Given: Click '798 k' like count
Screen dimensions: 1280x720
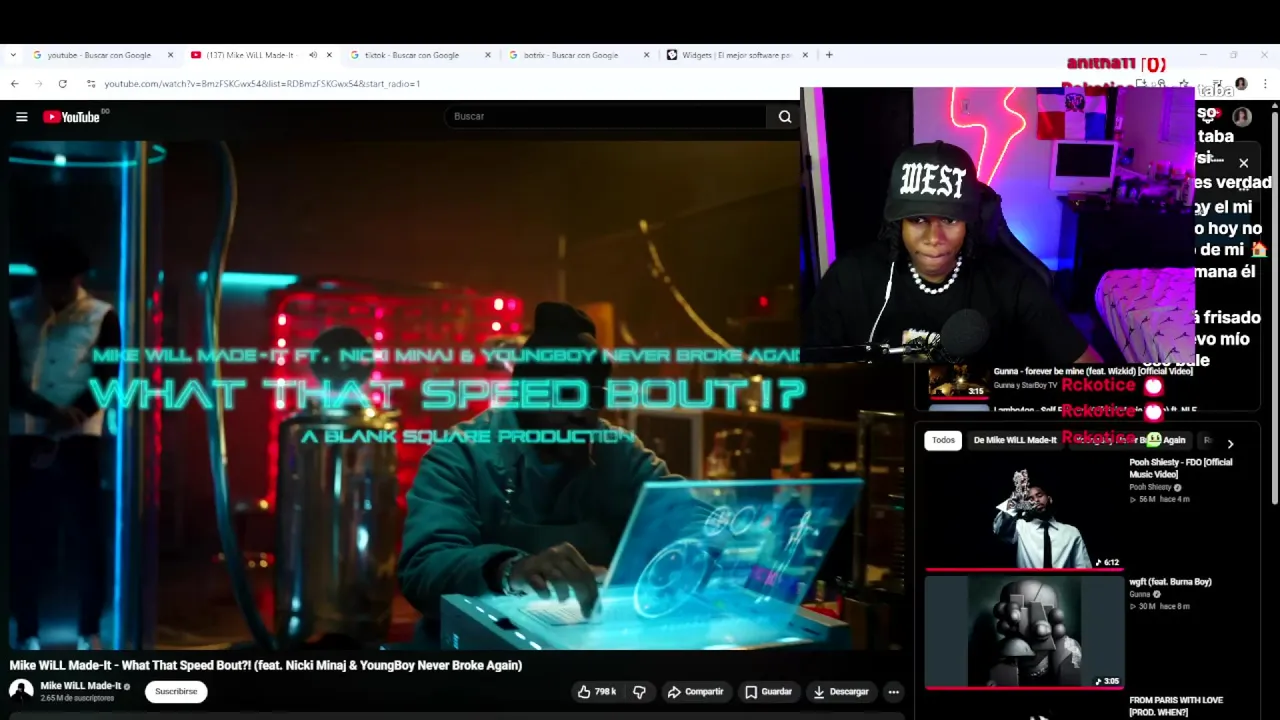Looking at the screenshot, I should (605, 692).
